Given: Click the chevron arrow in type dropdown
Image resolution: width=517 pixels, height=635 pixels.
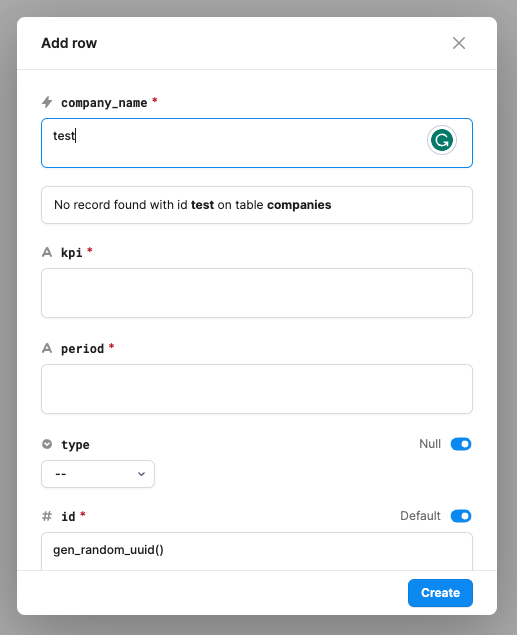Looking at the screenshot, I should [x=141, y=474].
